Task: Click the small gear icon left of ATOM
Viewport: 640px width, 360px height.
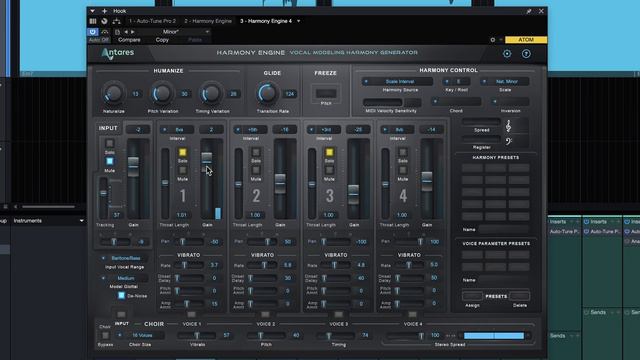Action: point(493,40)
